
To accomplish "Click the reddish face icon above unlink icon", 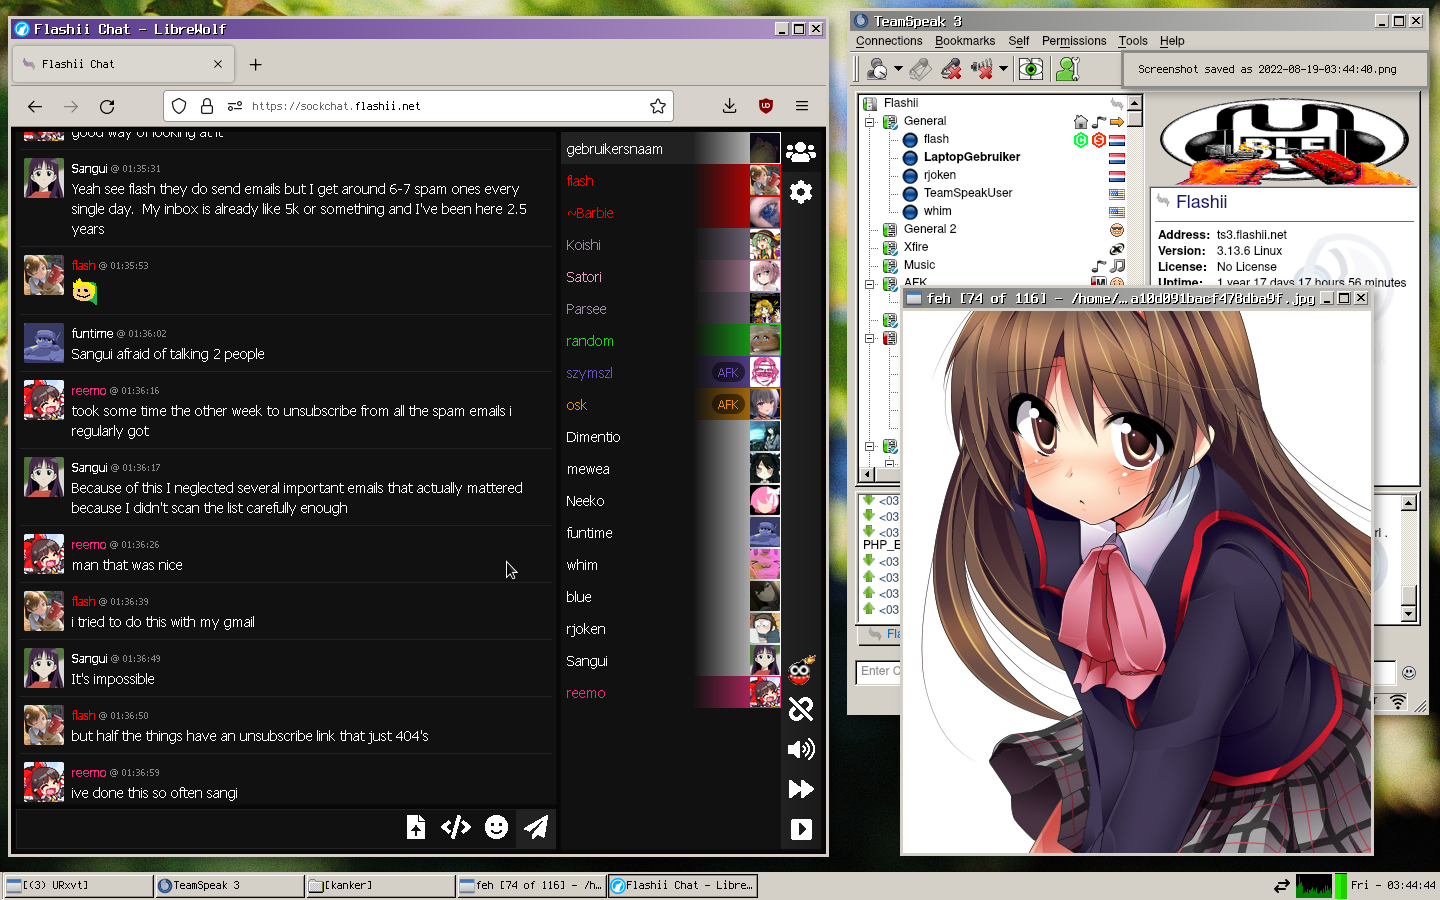I will click(801, 670).
